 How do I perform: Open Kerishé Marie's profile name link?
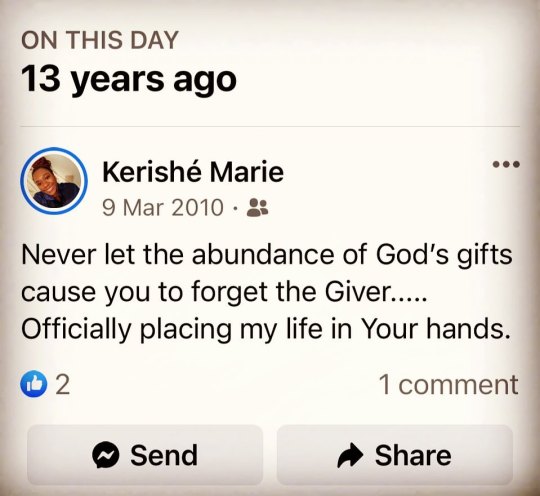[x=193, y=172]
